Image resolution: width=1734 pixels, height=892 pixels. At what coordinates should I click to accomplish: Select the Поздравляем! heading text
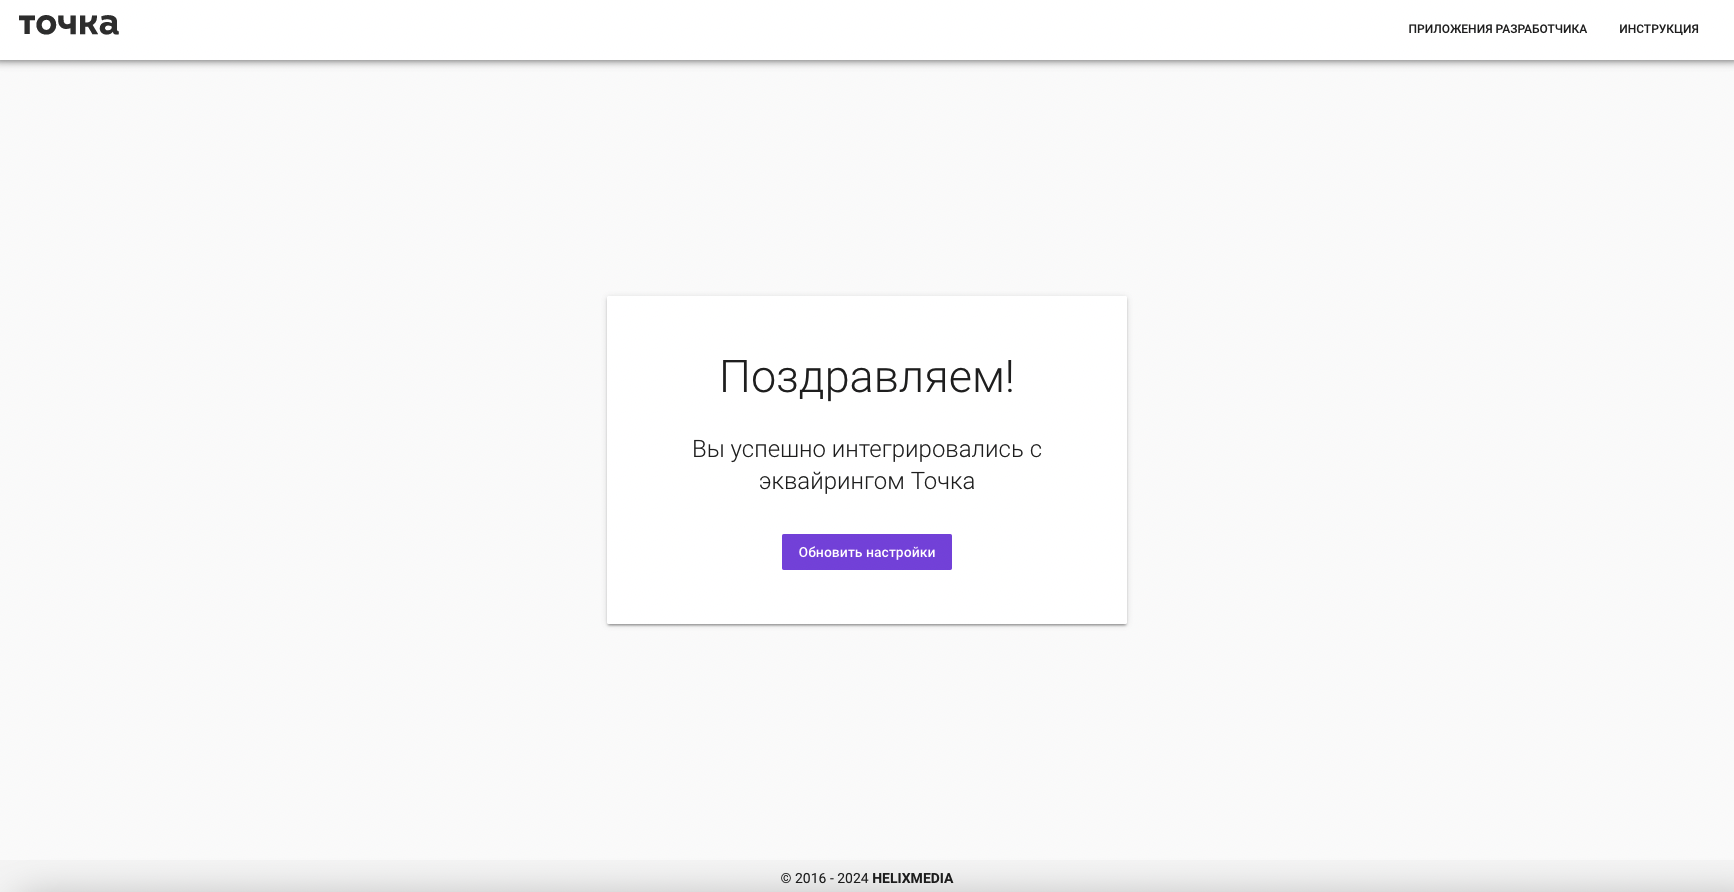click(867, 377)
